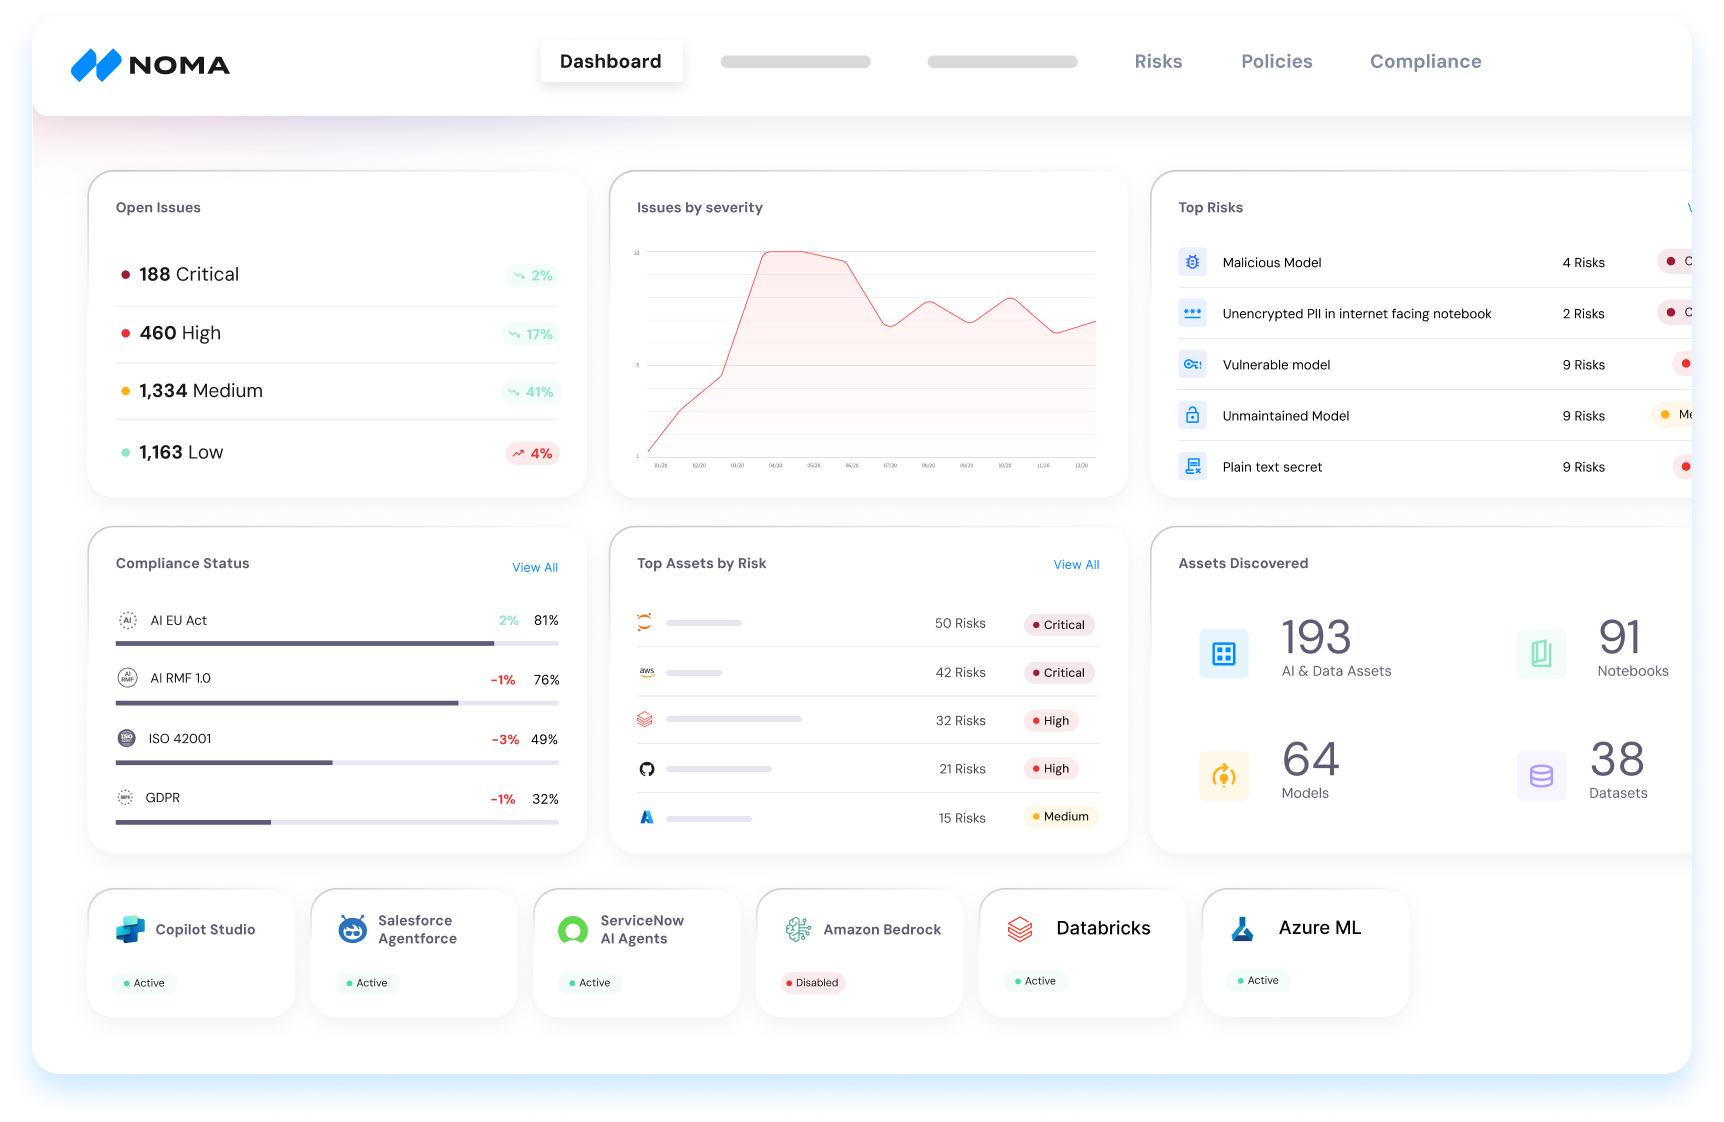The image size is (1724, 1122).
Task: Click the ISO 42001 progress bar
Action: (337, 762)
